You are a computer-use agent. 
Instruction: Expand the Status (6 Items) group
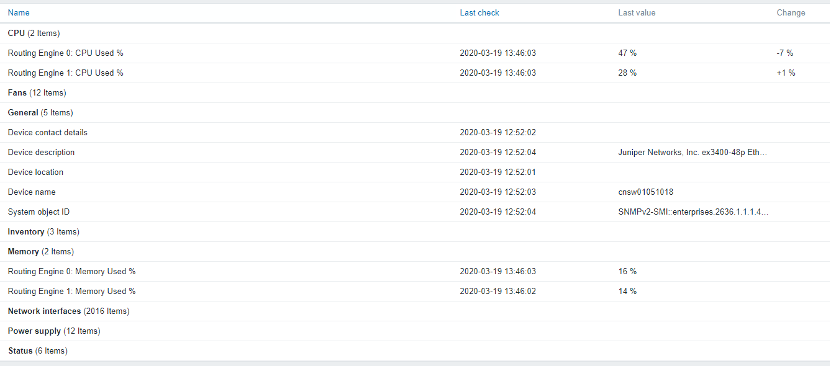coord(38,351)
